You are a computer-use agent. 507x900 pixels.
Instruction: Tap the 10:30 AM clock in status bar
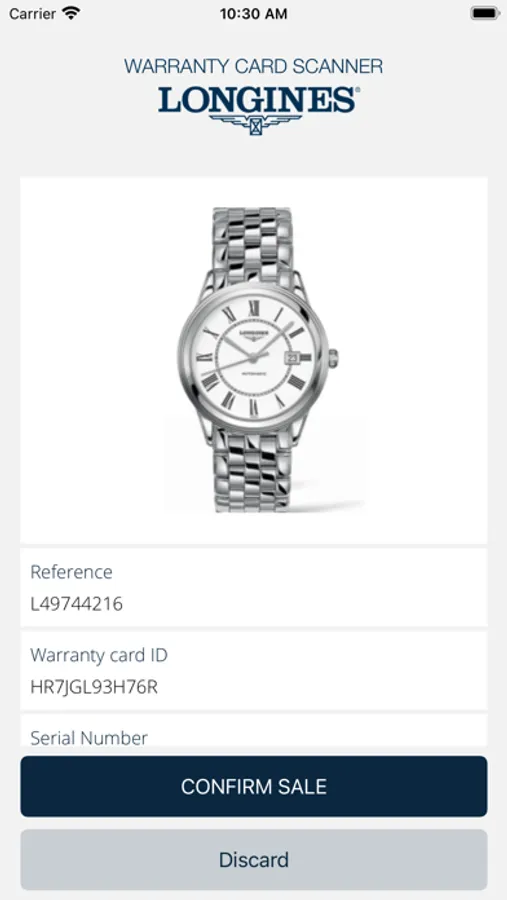(253, 14)
